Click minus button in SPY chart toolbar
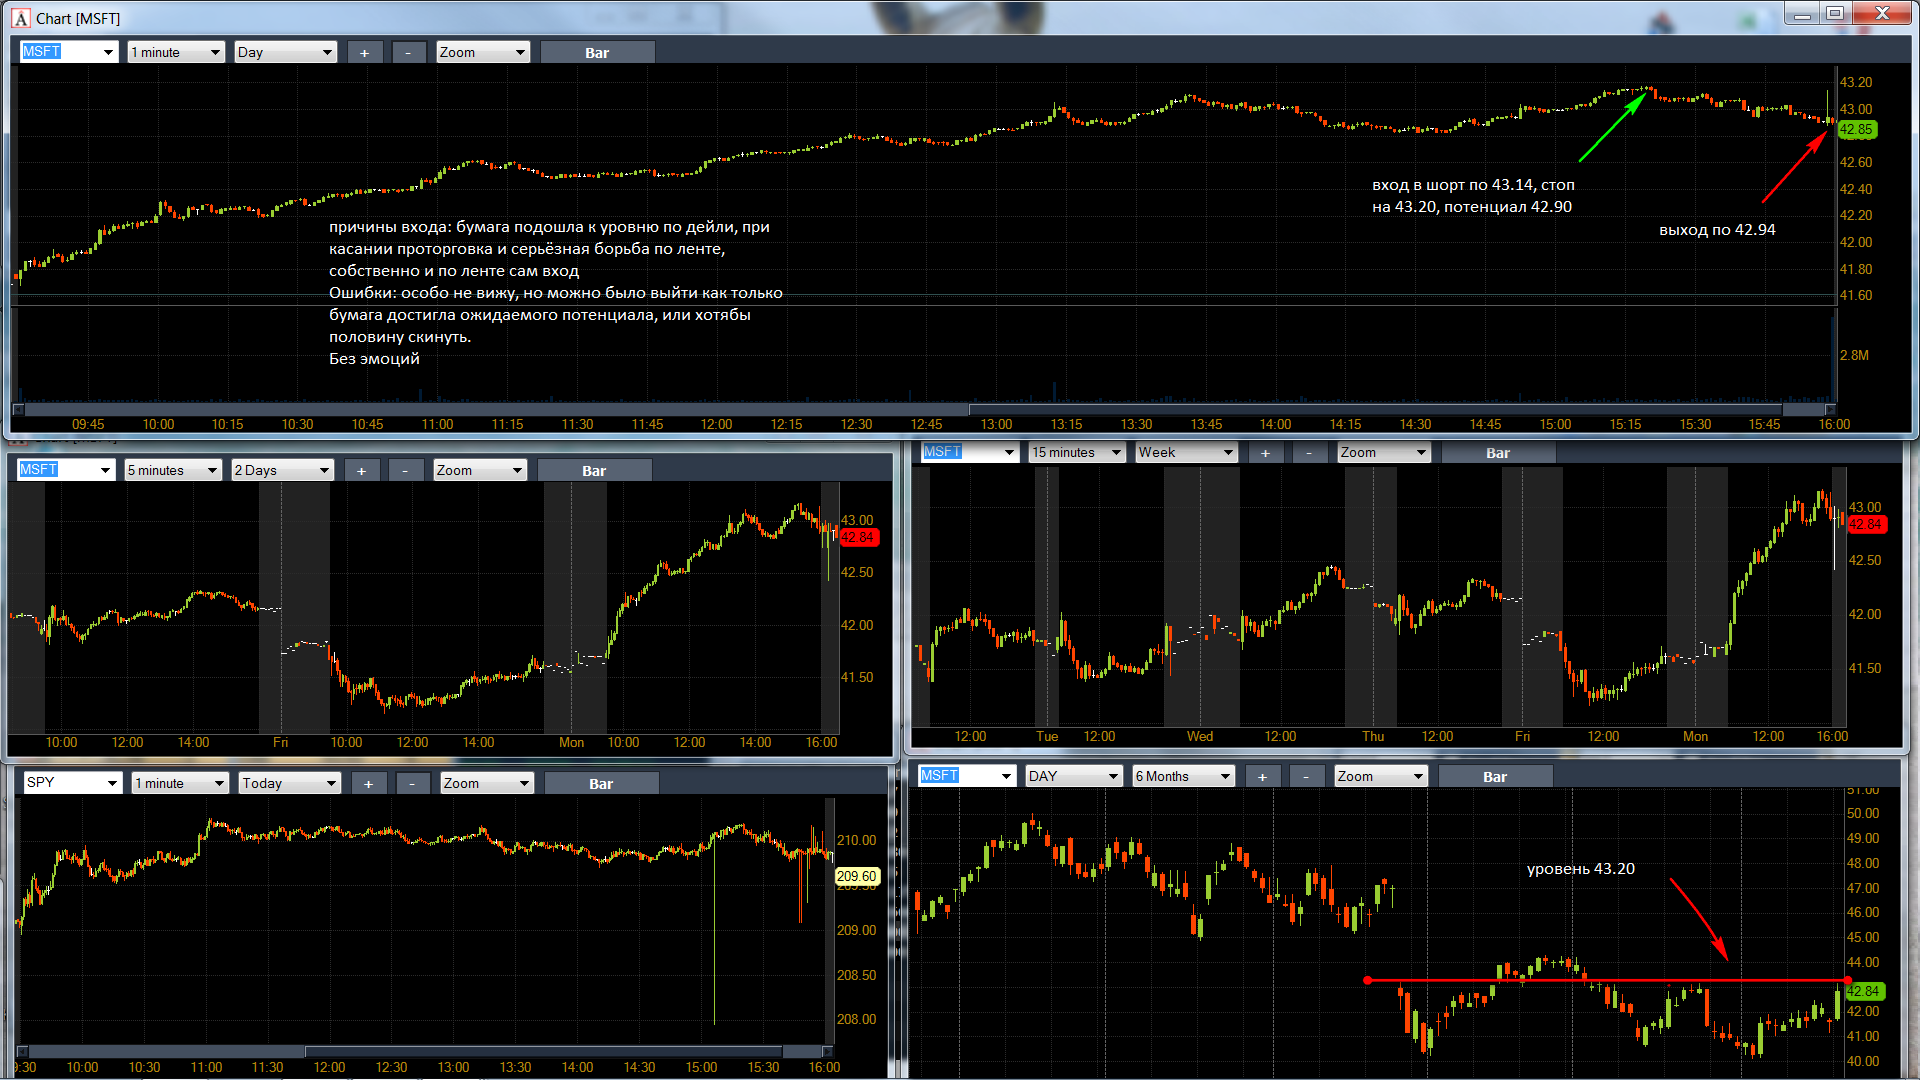Viewport: 1920px width, 1080px height. 413,783
